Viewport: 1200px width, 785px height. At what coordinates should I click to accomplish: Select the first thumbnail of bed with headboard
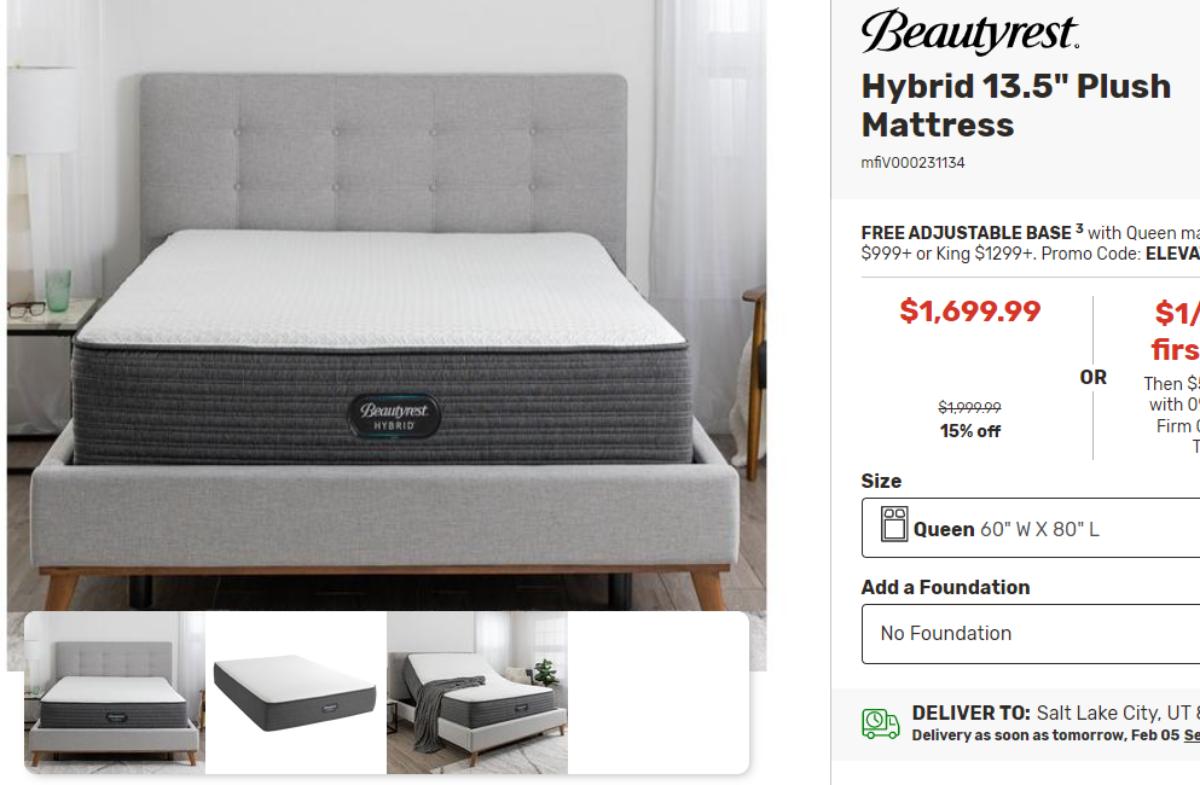[115, 693]
